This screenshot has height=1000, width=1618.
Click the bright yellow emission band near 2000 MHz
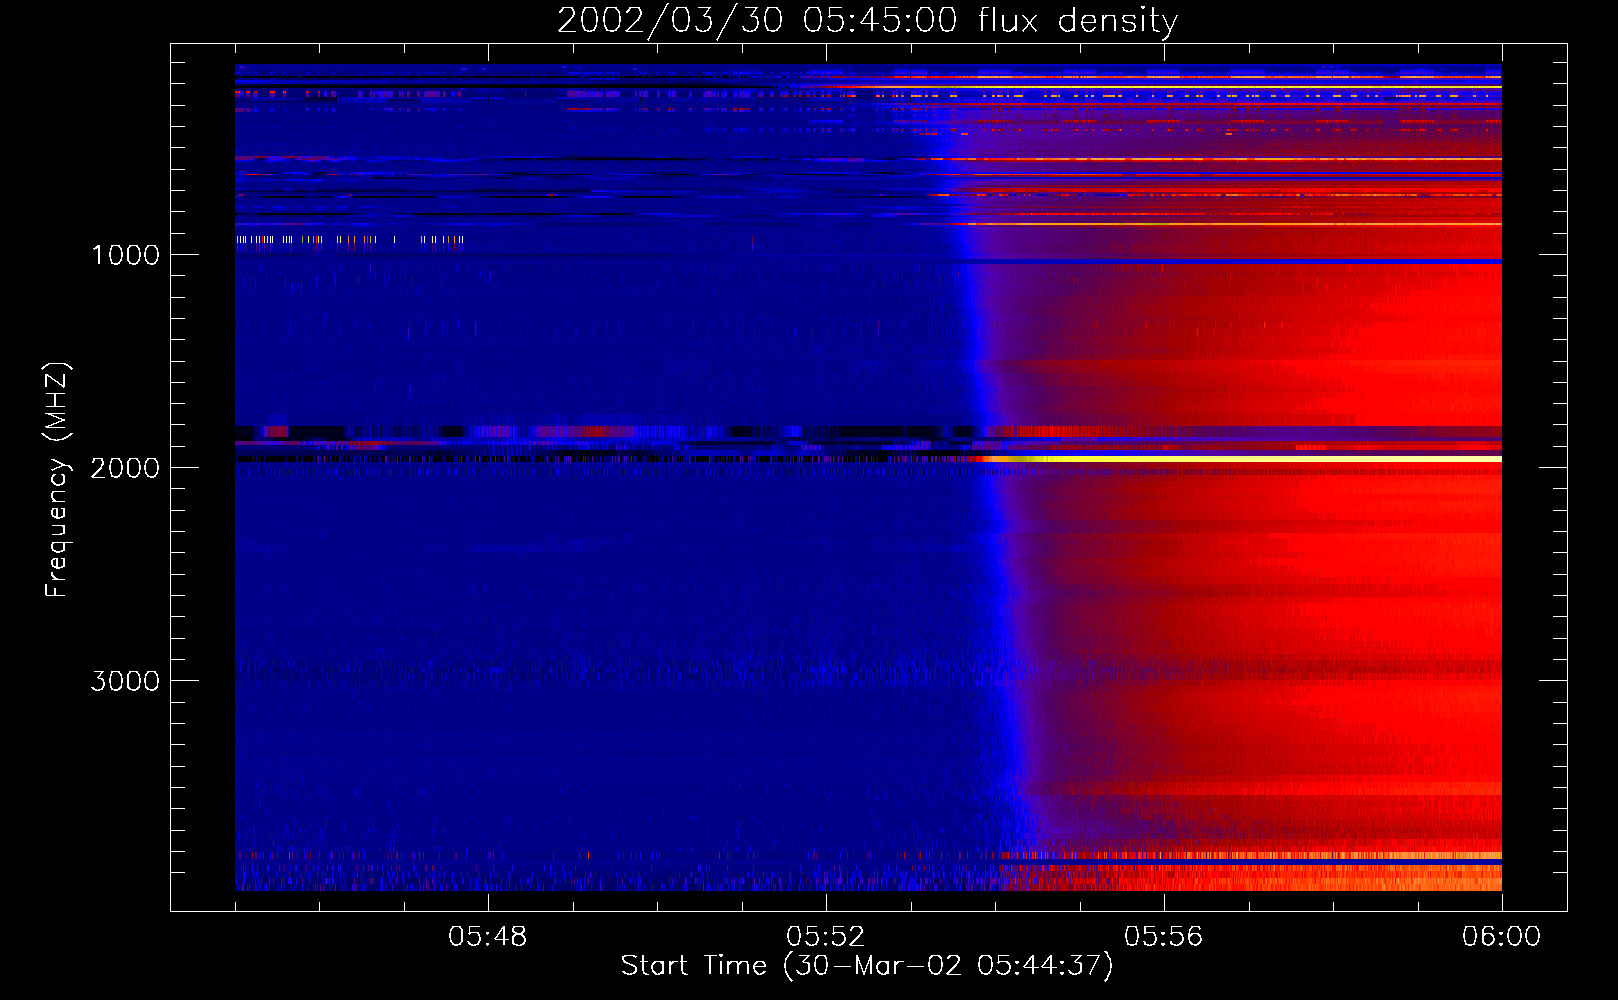(1240, 458)
